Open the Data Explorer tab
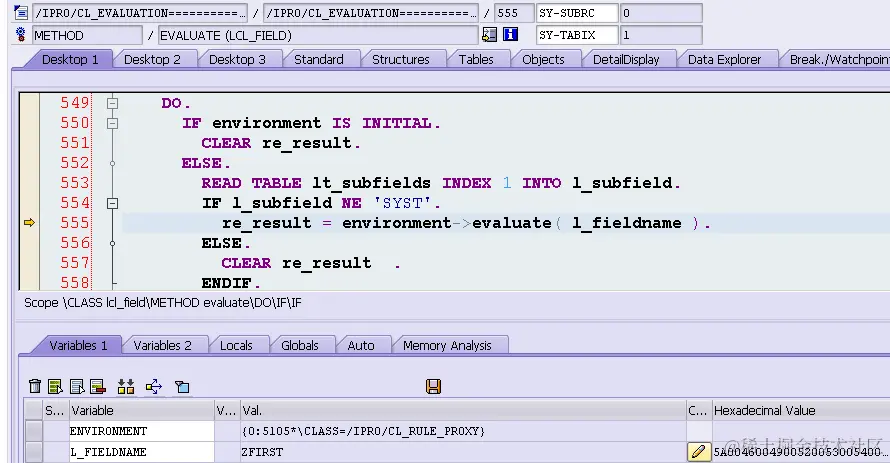 pos(724,60)
